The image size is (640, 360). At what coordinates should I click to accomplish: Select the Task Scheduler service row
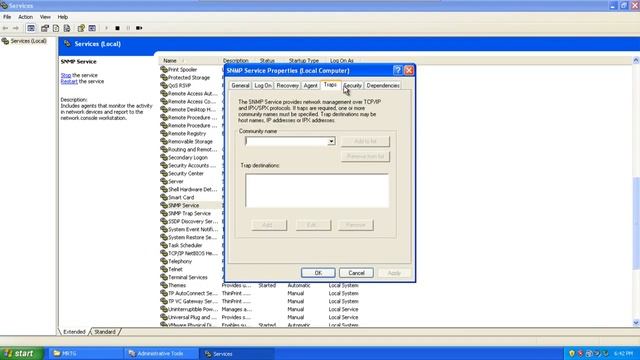pos(185,245)
